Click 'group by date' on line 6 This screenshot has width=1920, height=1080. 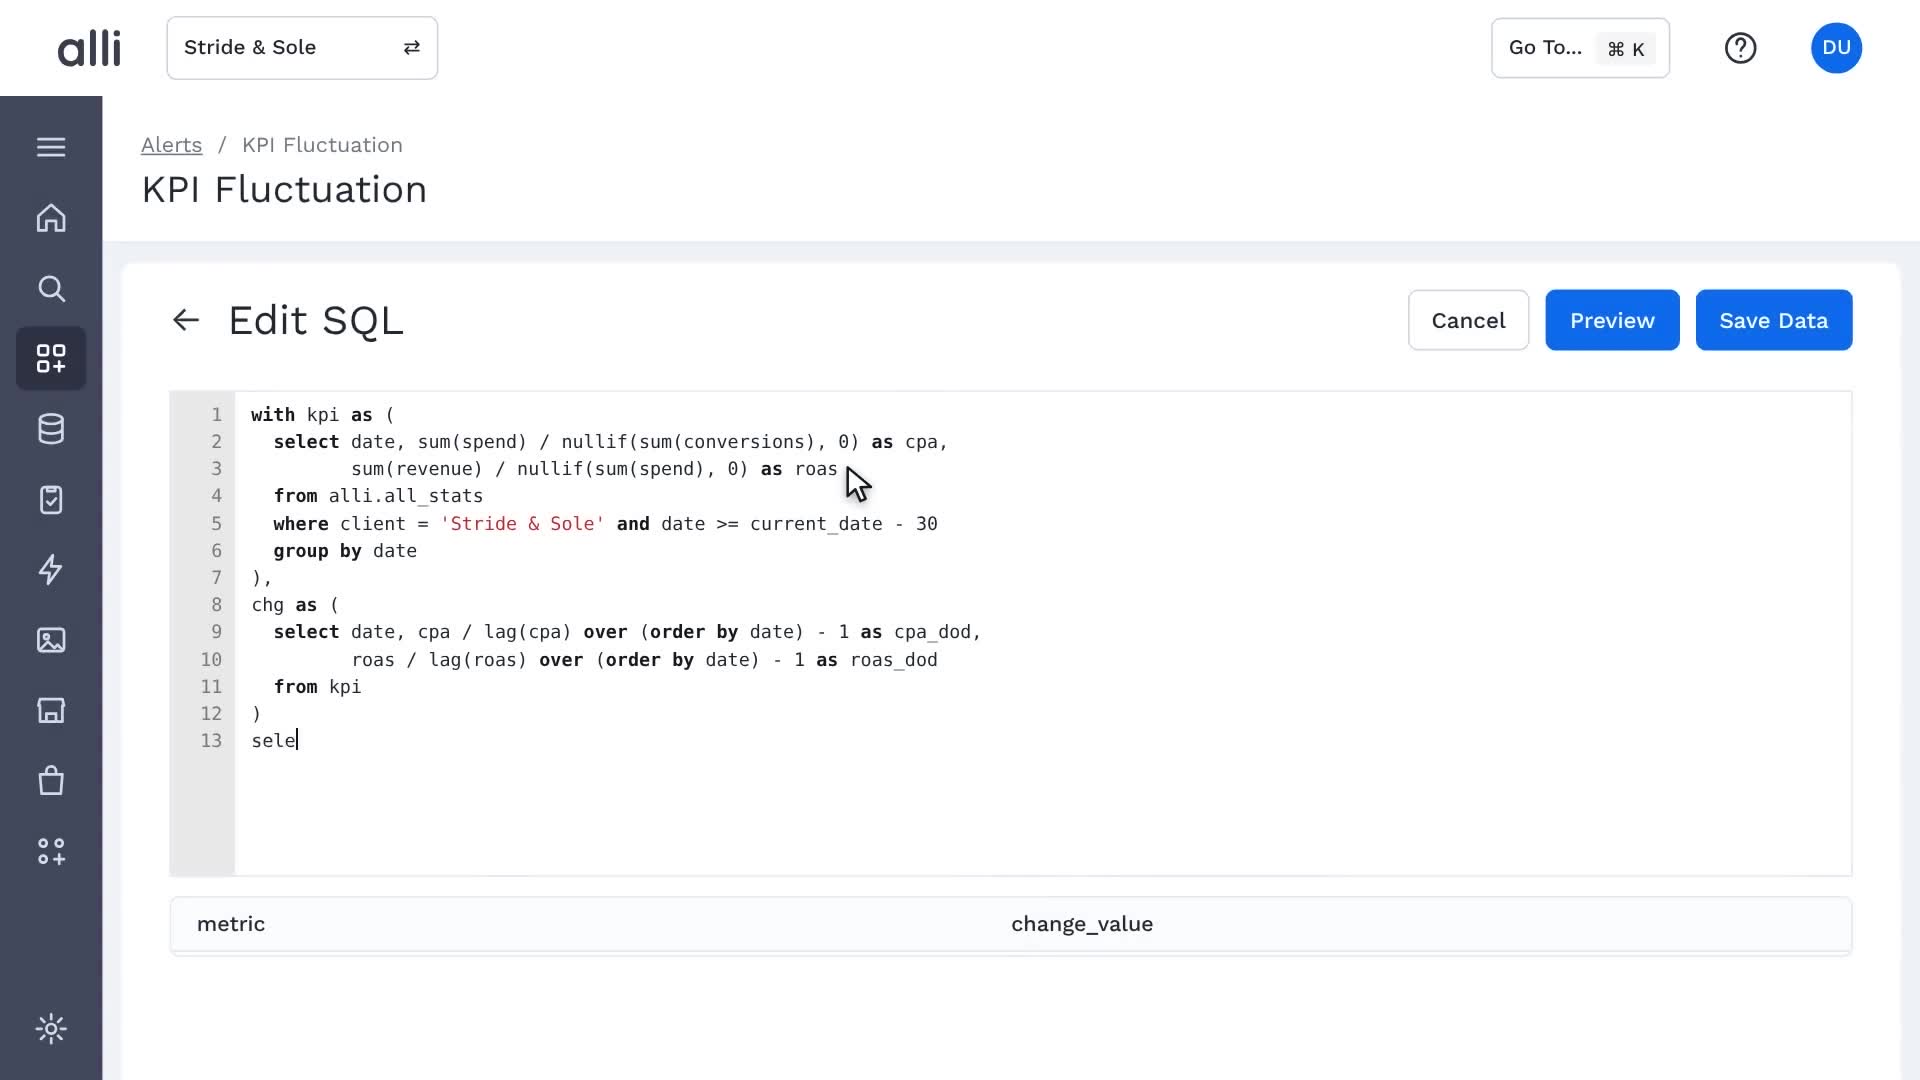click(x=345, y=551)
